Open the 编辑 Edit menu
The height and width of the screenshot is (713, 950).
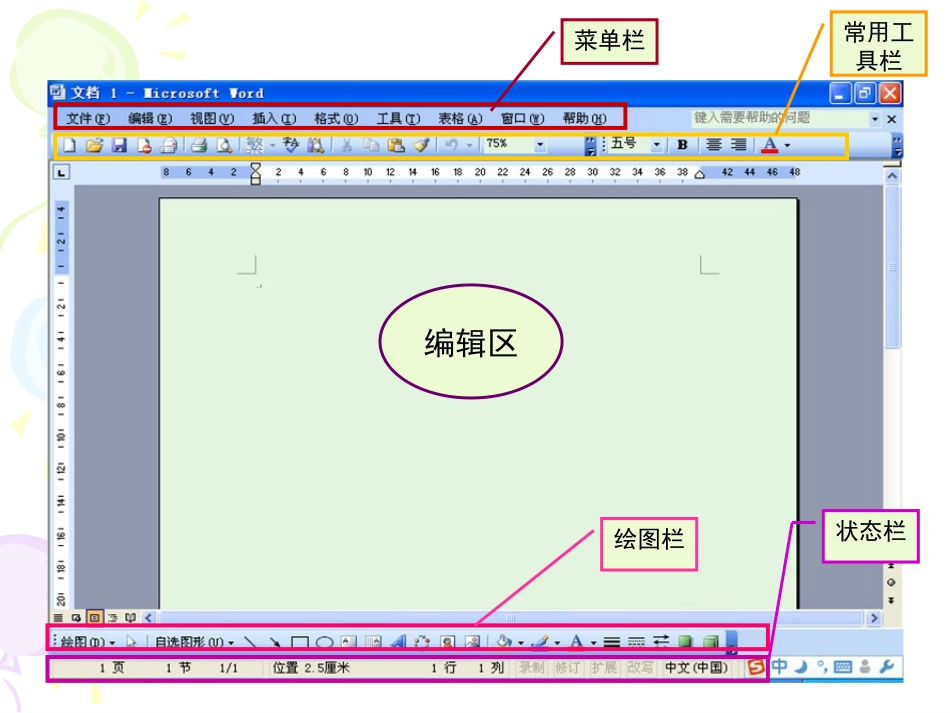[150, 119]
